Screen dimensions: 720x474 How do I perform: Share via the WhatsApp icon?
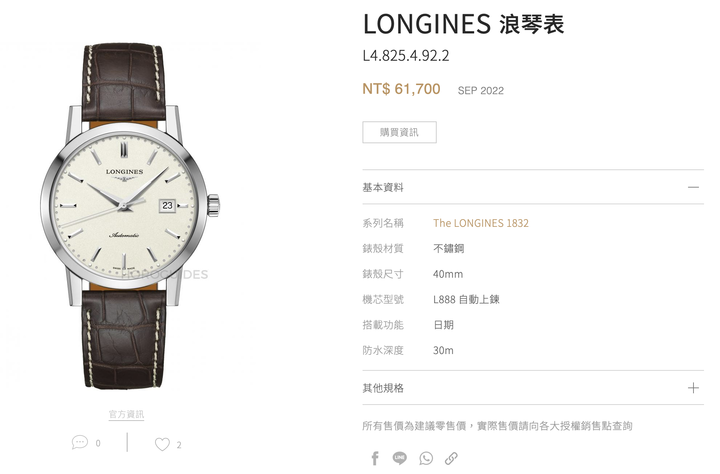point(426,458)
